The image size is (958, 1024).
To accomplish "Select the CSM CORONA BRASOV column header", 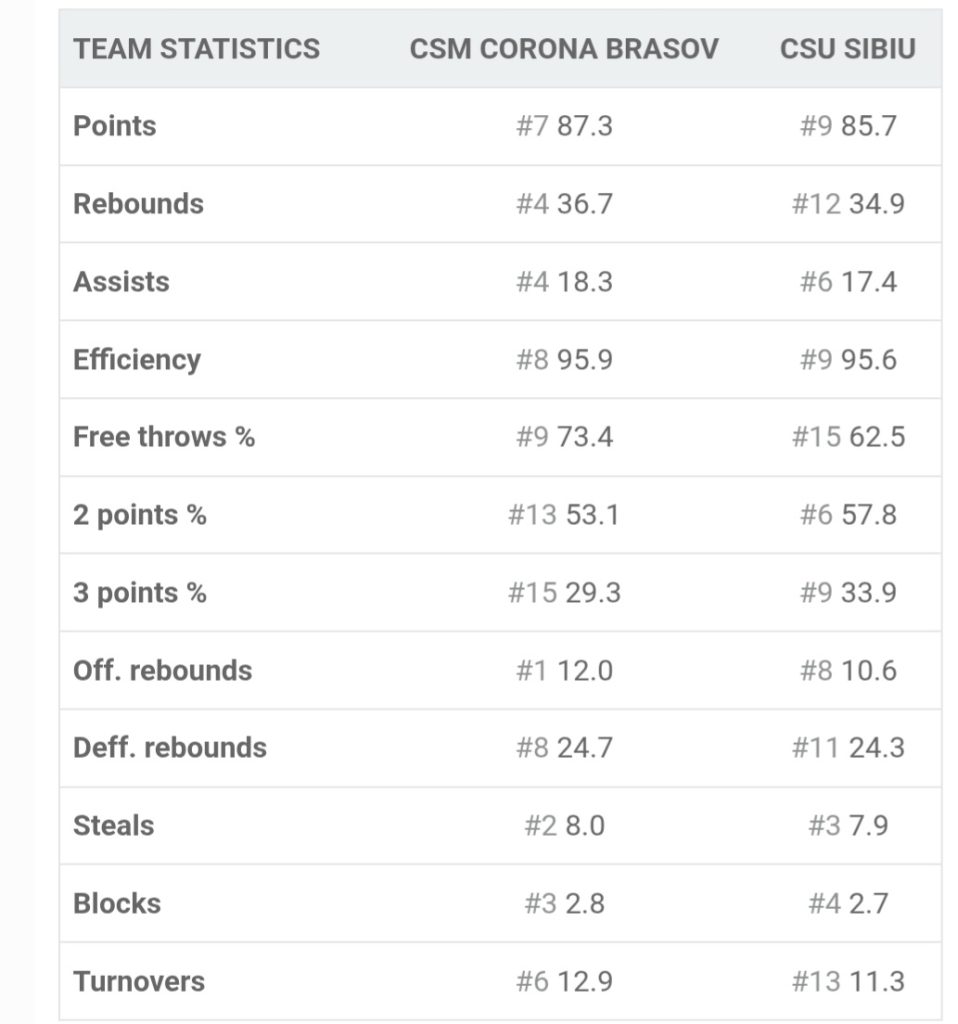I will point(564,49).
